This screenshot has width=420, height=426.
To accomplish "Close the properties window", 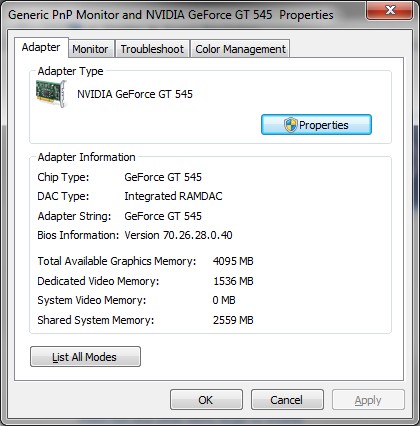I will tap(390, 10).
